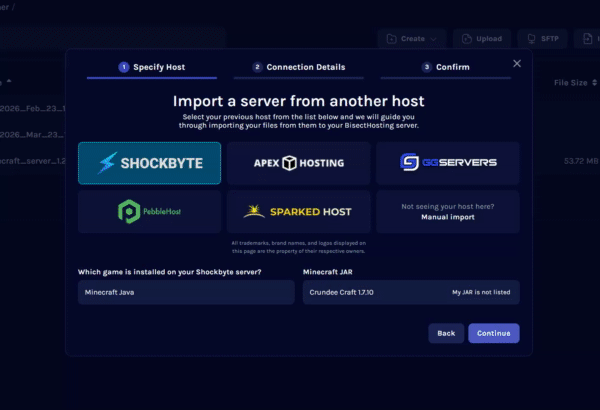Viewport: 600px width, 410px height.
Task: Continue to the next import step
Action: (x=494, y=333)
